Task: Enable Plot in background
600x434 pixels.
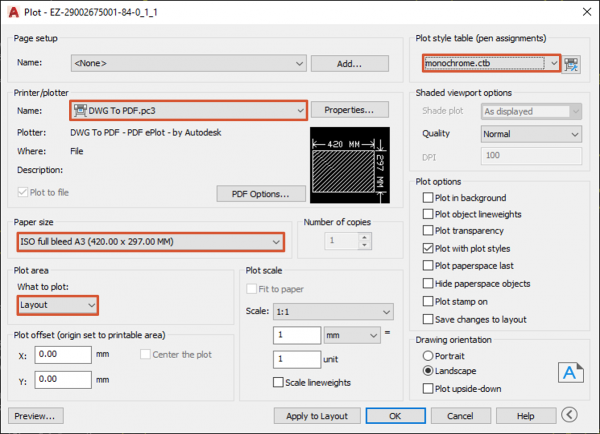Action: click(x=427, y=198)
